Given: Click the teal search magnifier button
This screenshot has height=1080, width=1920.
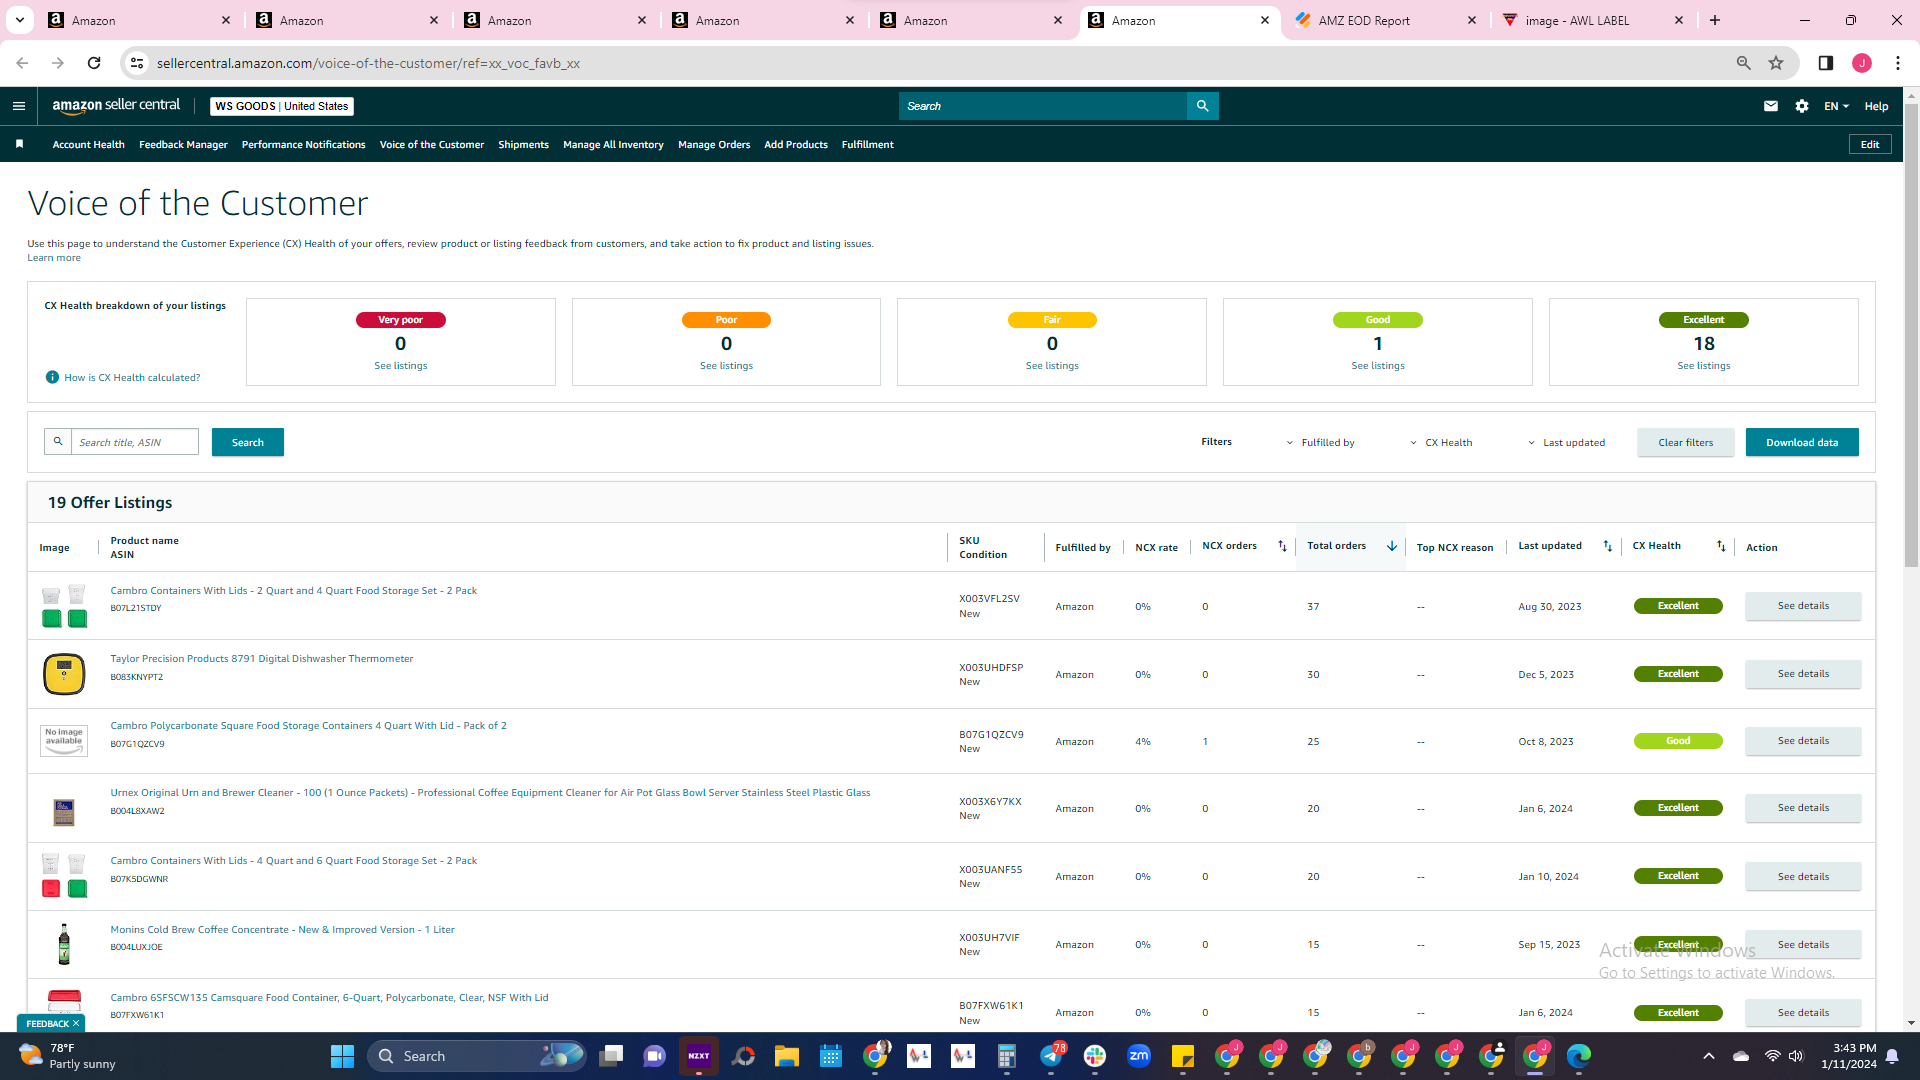Looking at the screenshot, I should (x=1203, y=106).
